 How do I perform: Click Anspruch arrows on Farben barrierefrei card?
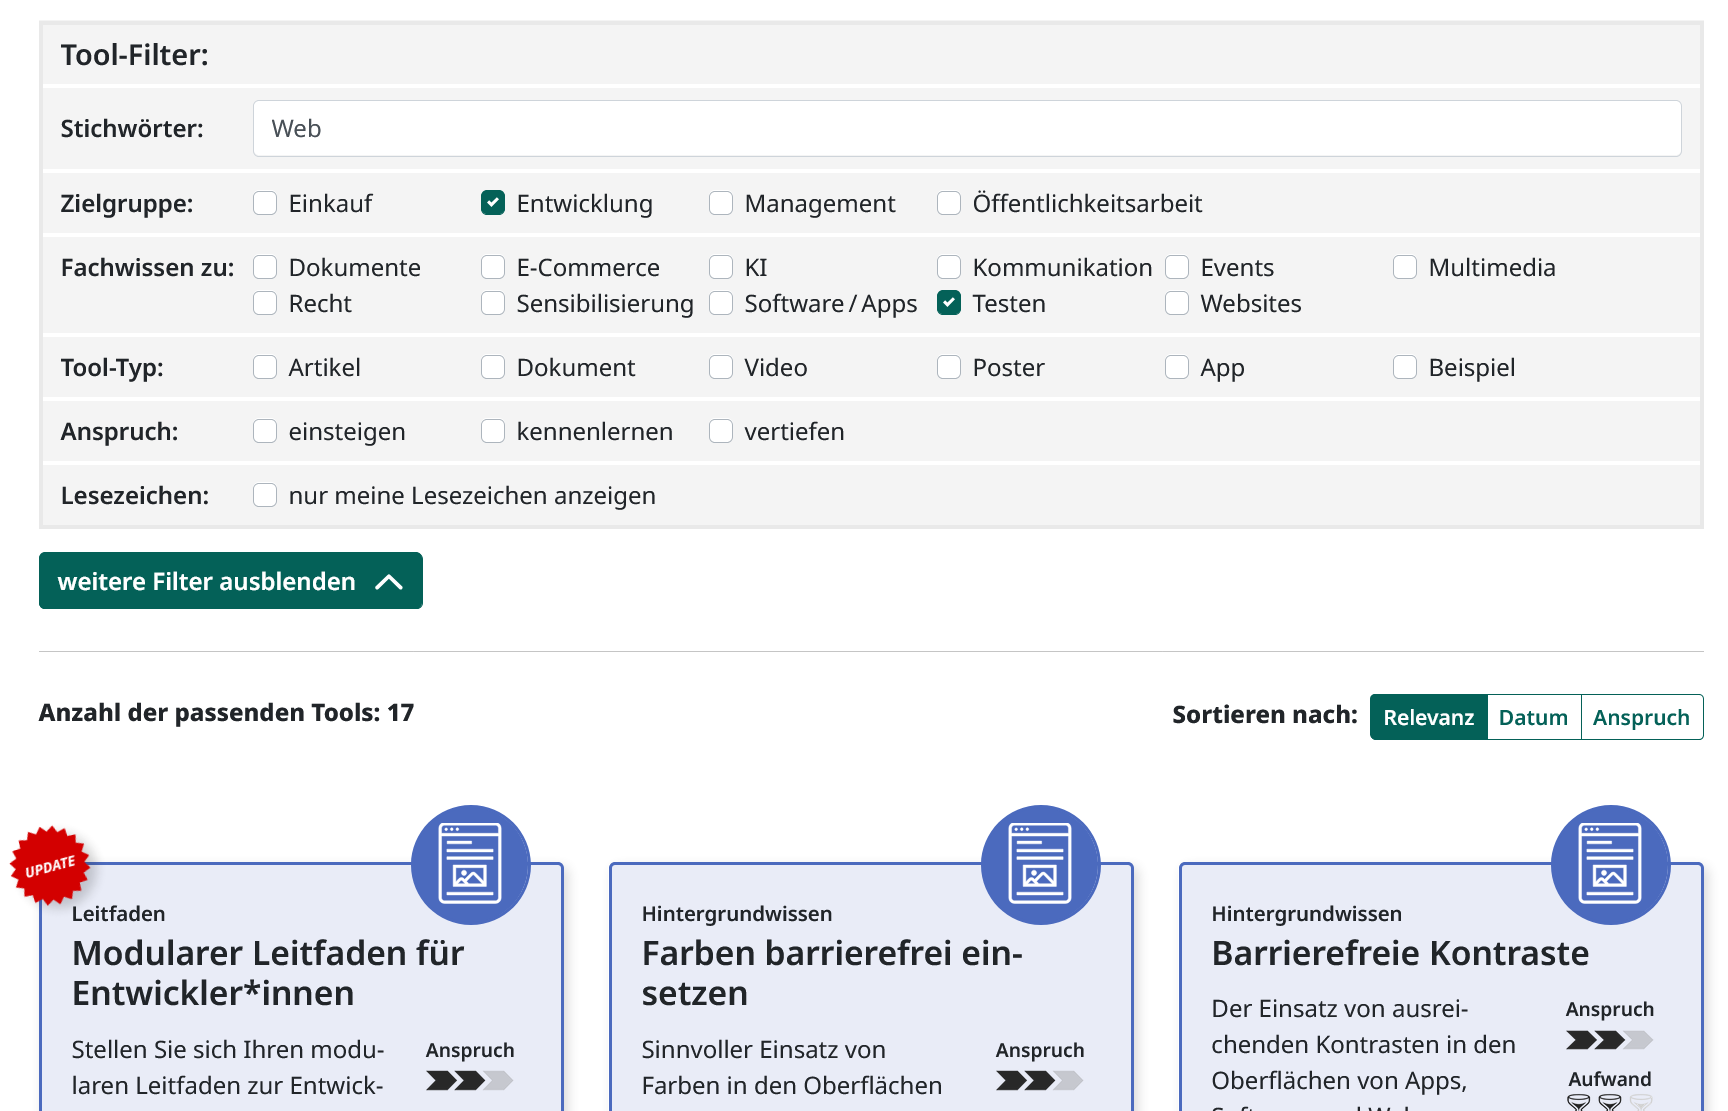coord(1039,1080)
